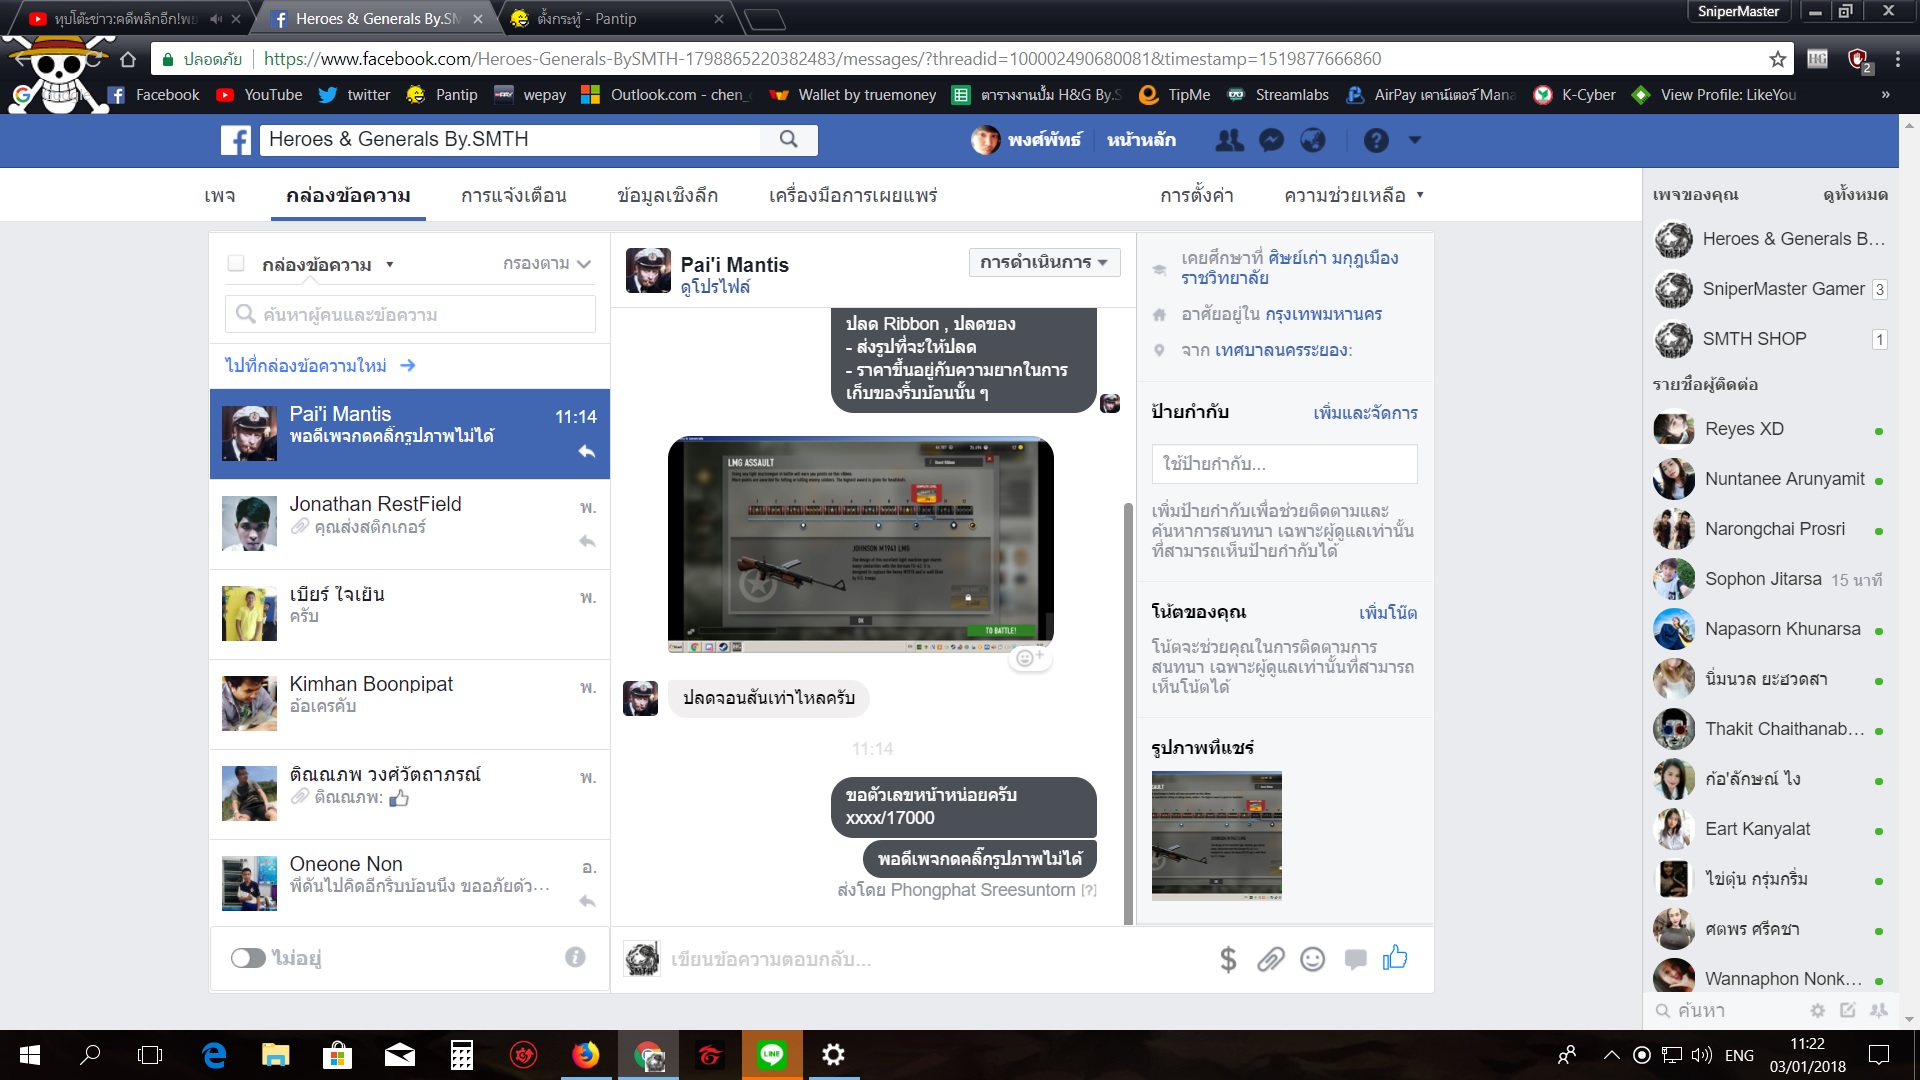The image size is (1920, 1080).
Task: Click the dollar sign payment icon
Action: click(1228, 960)
